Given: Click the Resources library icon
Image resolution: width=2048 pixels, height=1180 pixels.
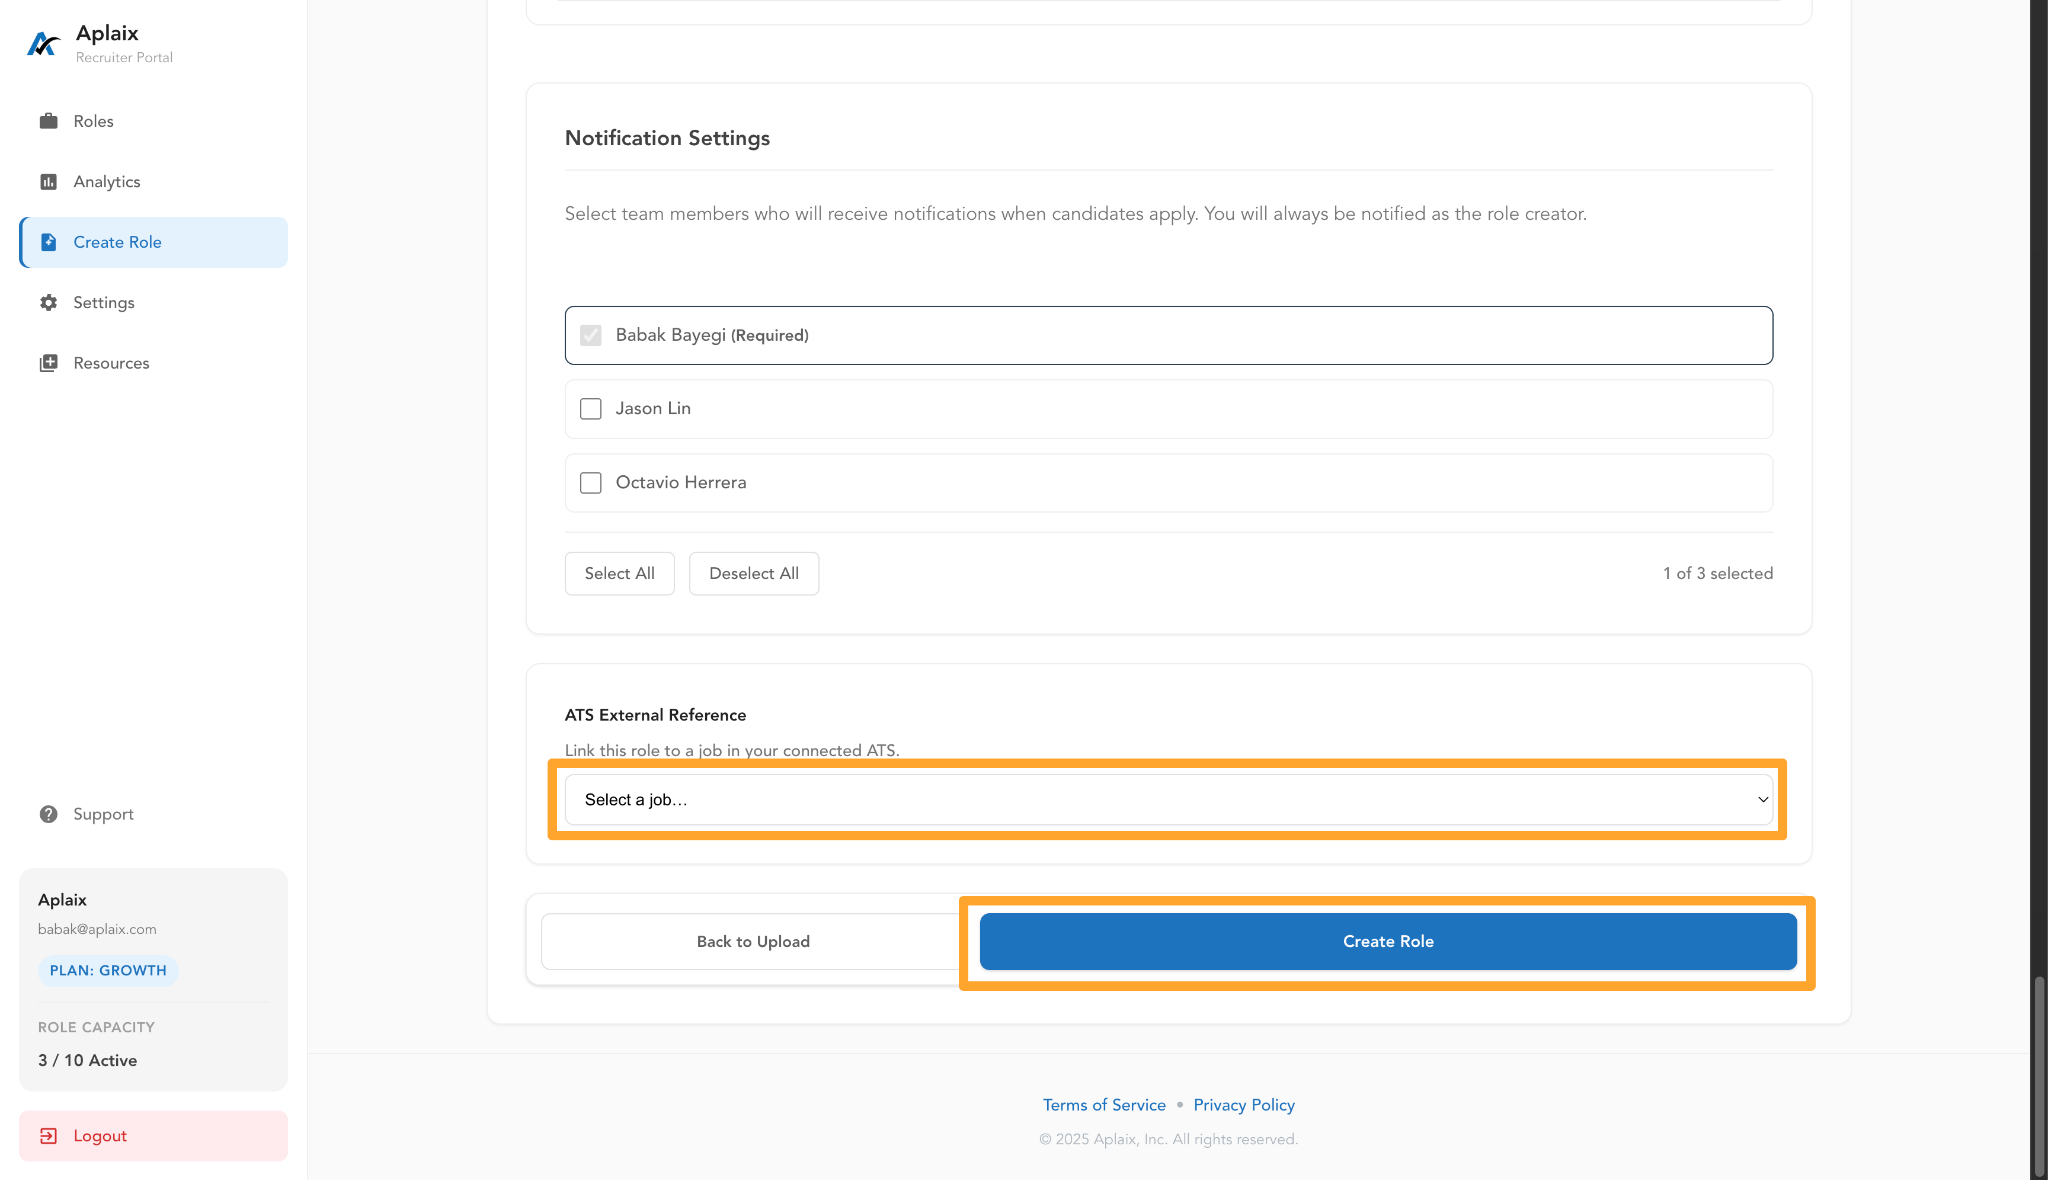Looking at the screenshot, I should tap(48, 363).
